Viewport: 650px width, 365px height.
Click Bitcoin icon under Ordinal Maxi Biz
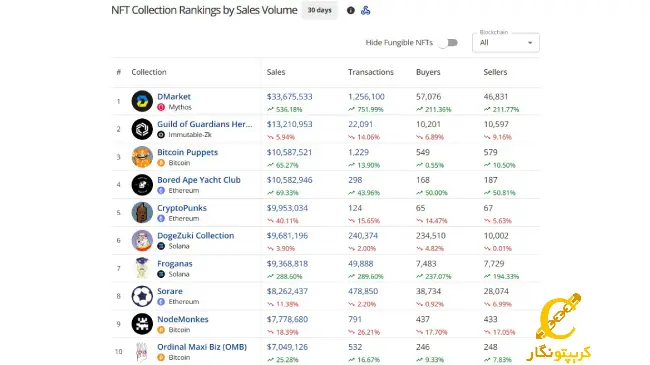[x=161, y=358]
